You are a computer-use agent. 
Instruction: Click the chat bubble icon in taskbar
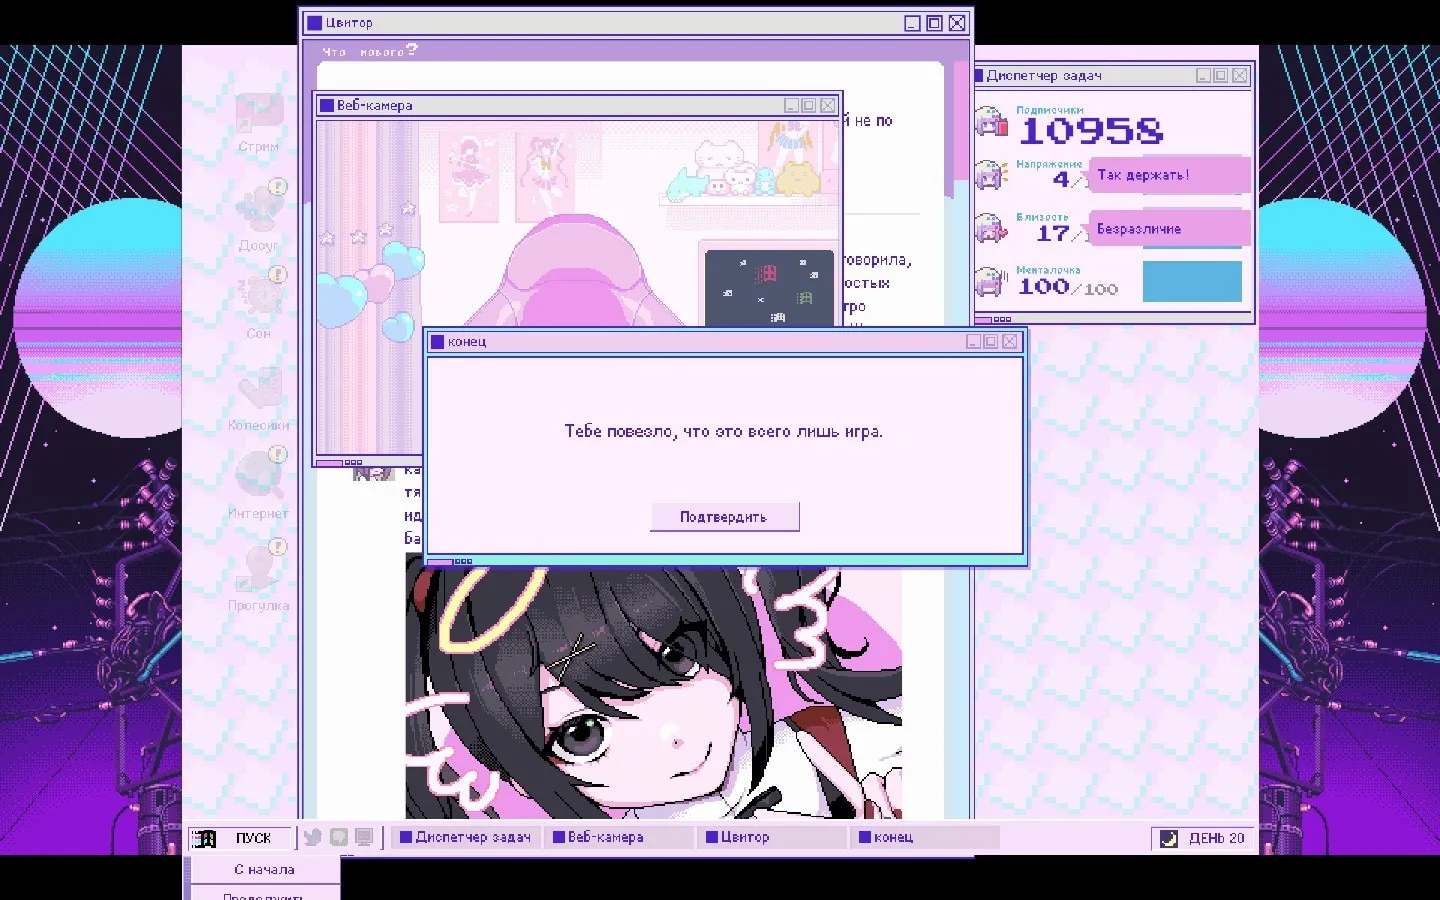click(x=339, y=838)
